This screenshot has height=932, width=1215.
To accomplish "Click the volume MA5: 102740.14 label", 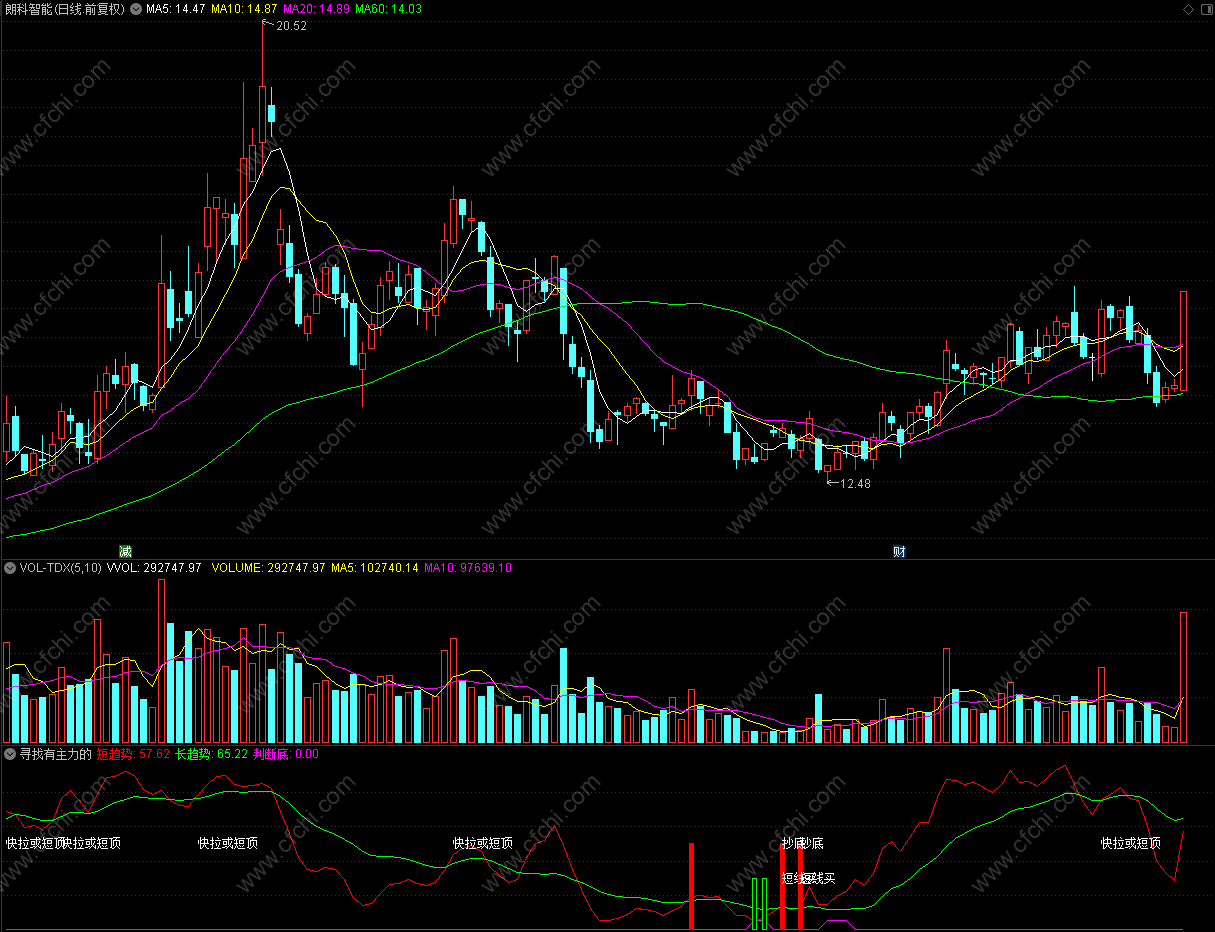I will (375, 568).
